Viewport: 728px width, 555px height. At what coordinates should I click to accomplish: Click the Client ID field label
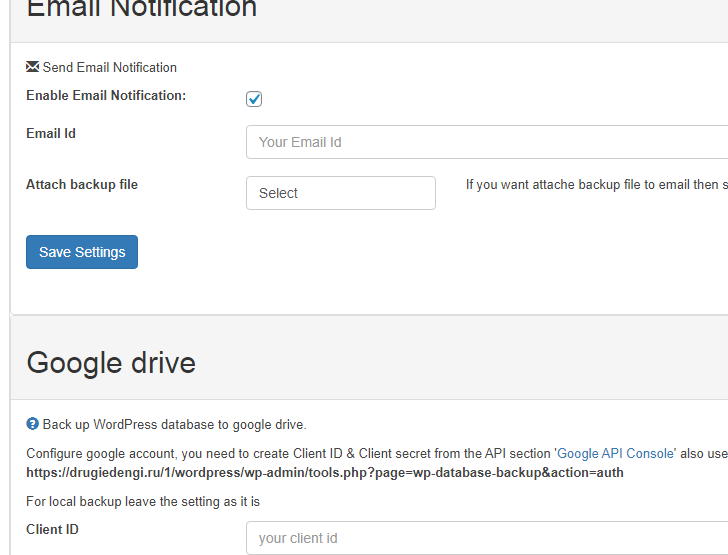(52, 529)
